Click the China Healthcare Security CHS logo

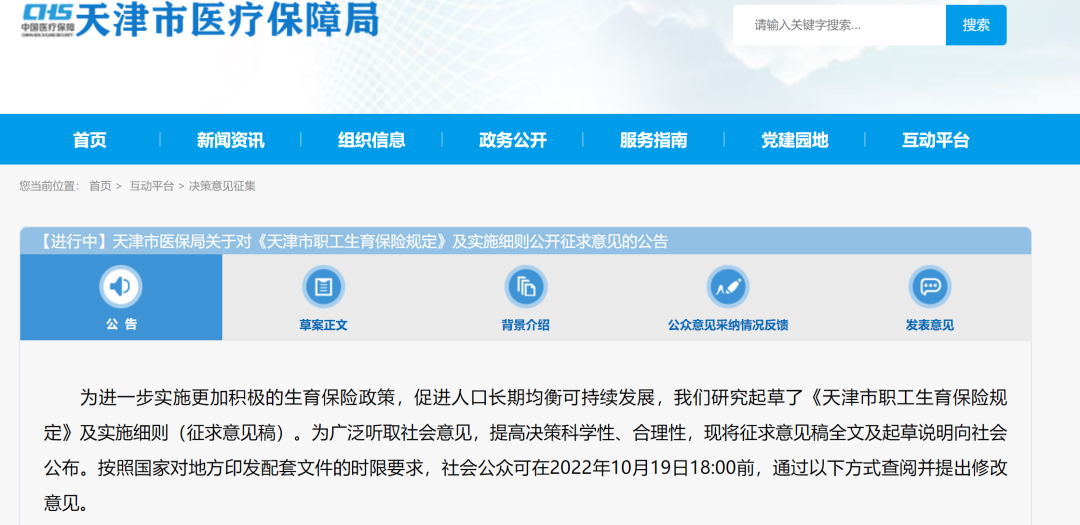[47, 19]
